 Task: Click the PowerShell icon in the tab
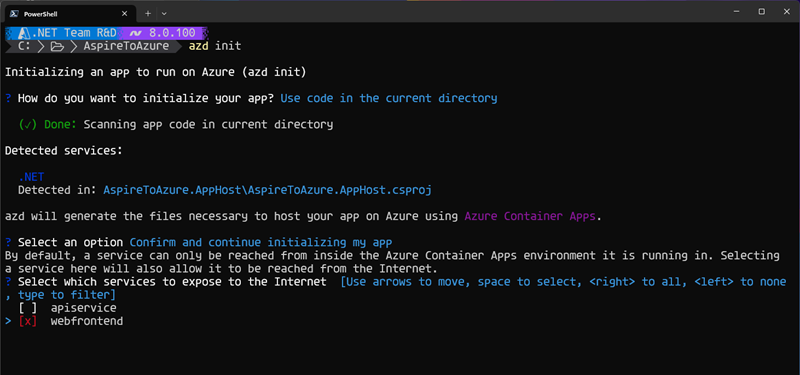coord(15,13)
